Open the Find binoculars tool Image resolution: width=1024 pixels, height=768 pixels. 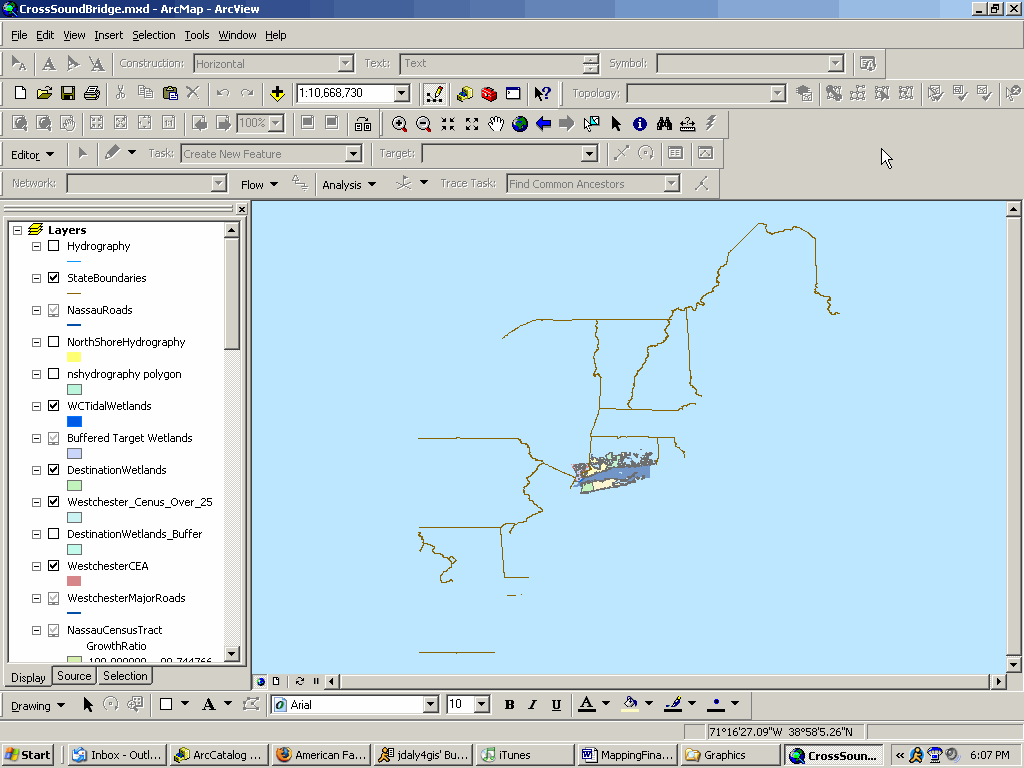tap(664, 124)
